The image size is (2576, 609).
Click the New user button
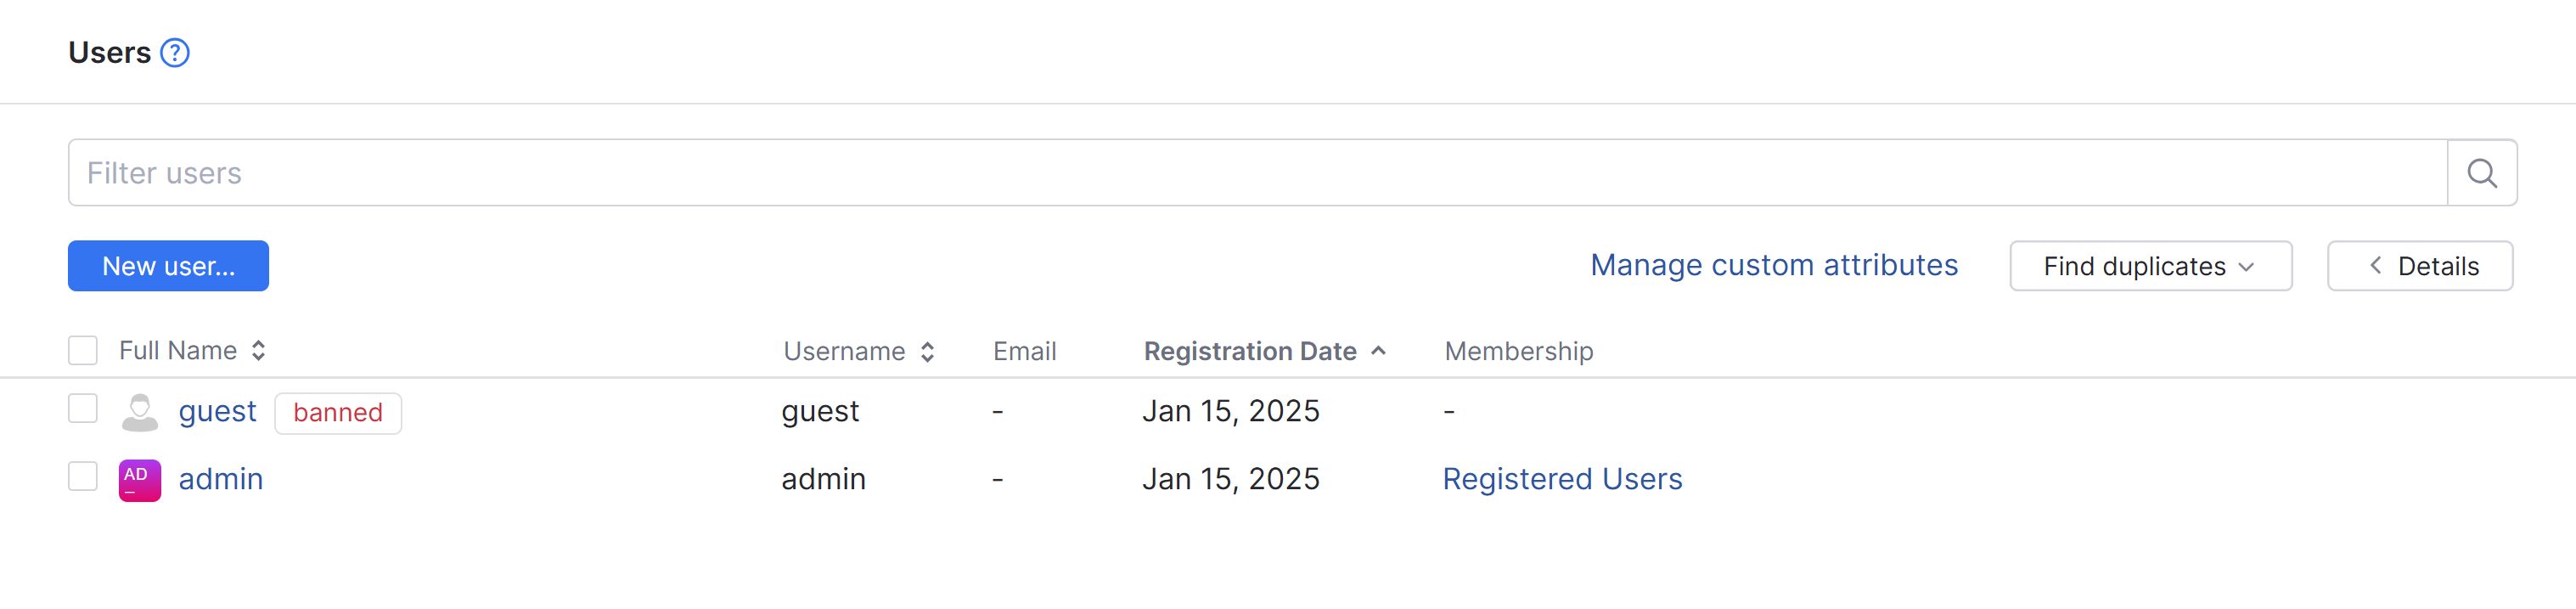(x=168, y=265)
